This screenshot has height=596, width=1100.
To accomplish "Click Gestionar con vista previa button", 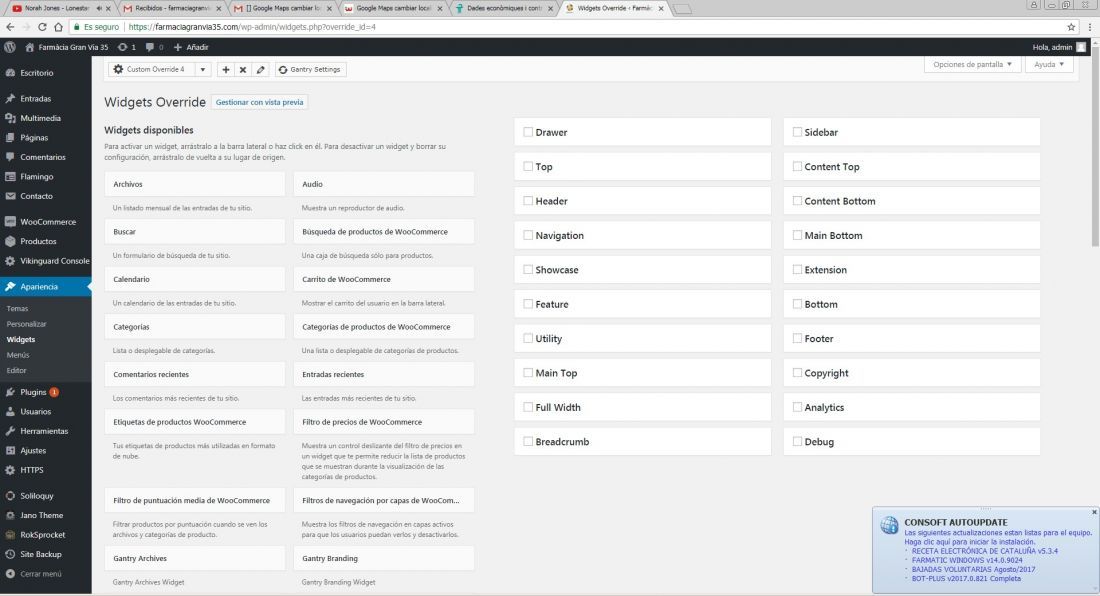I will 260,102.
